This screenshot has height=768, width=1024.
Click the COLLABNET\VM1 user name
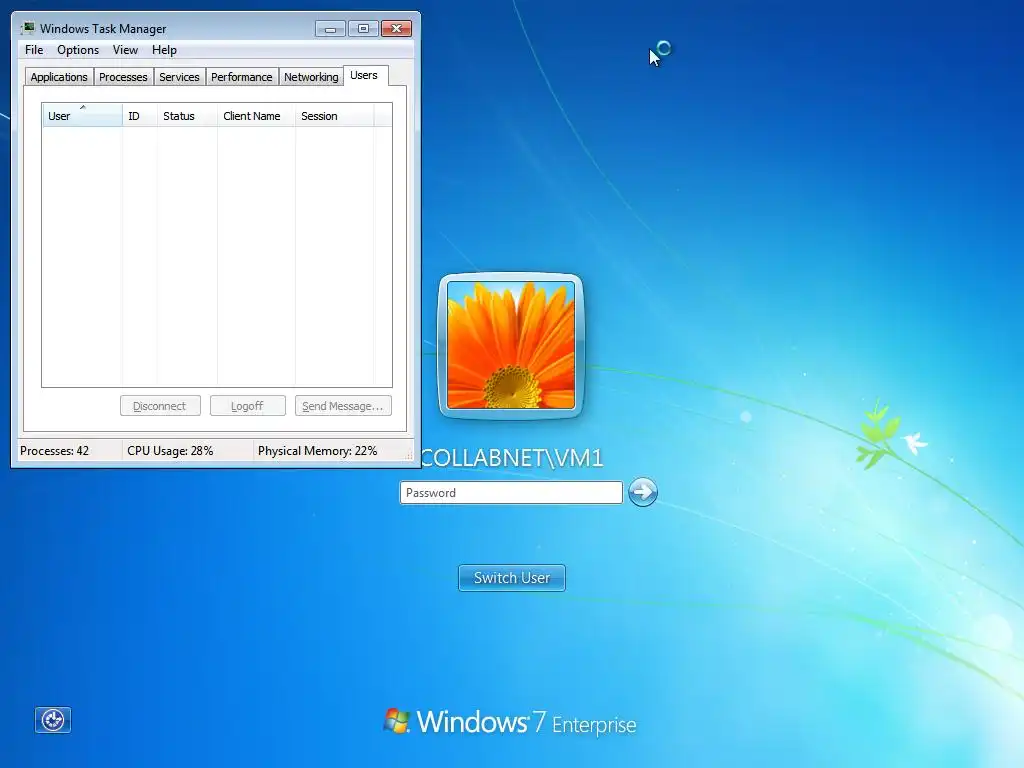coord(512,458)
